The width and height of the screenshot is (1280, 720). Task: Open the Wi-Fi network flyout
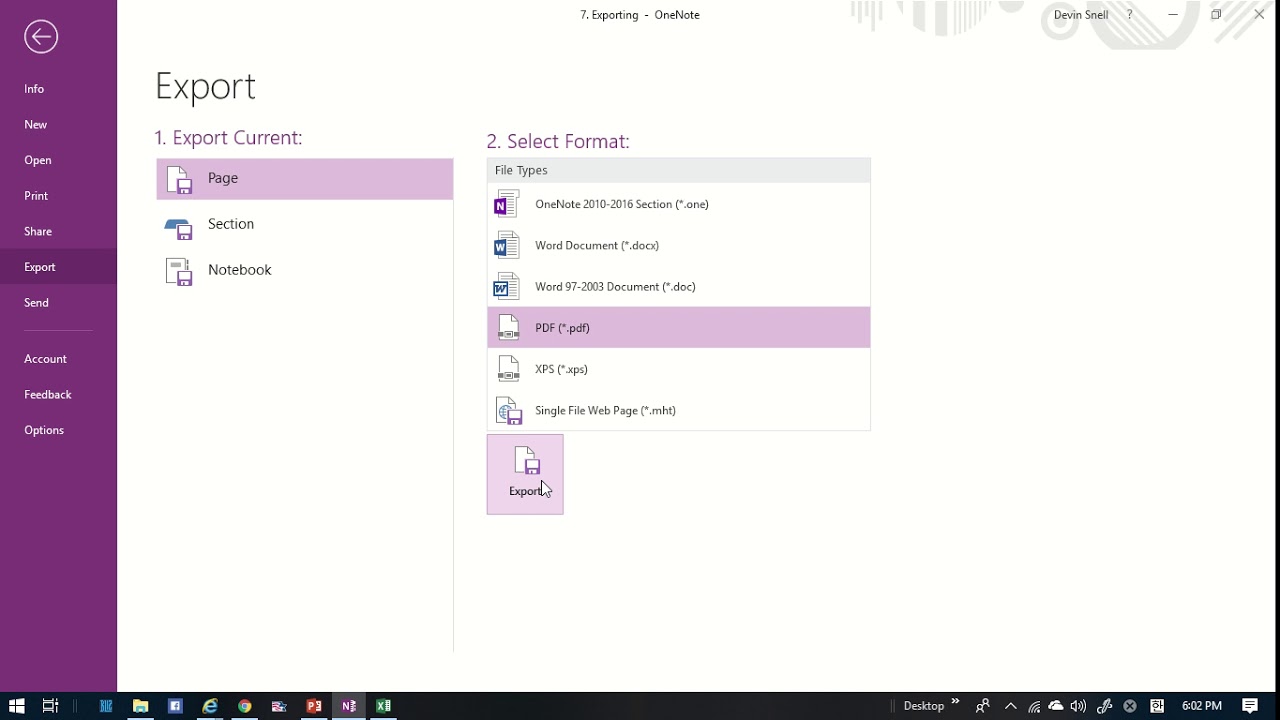(1034, 706)
